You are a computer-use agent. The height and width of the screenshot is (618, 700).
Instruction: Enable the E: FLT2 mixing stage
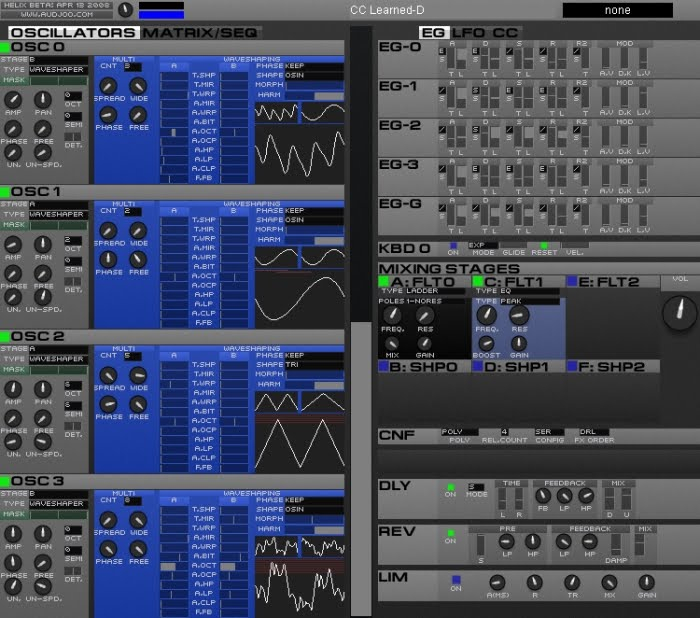[572, 282]
